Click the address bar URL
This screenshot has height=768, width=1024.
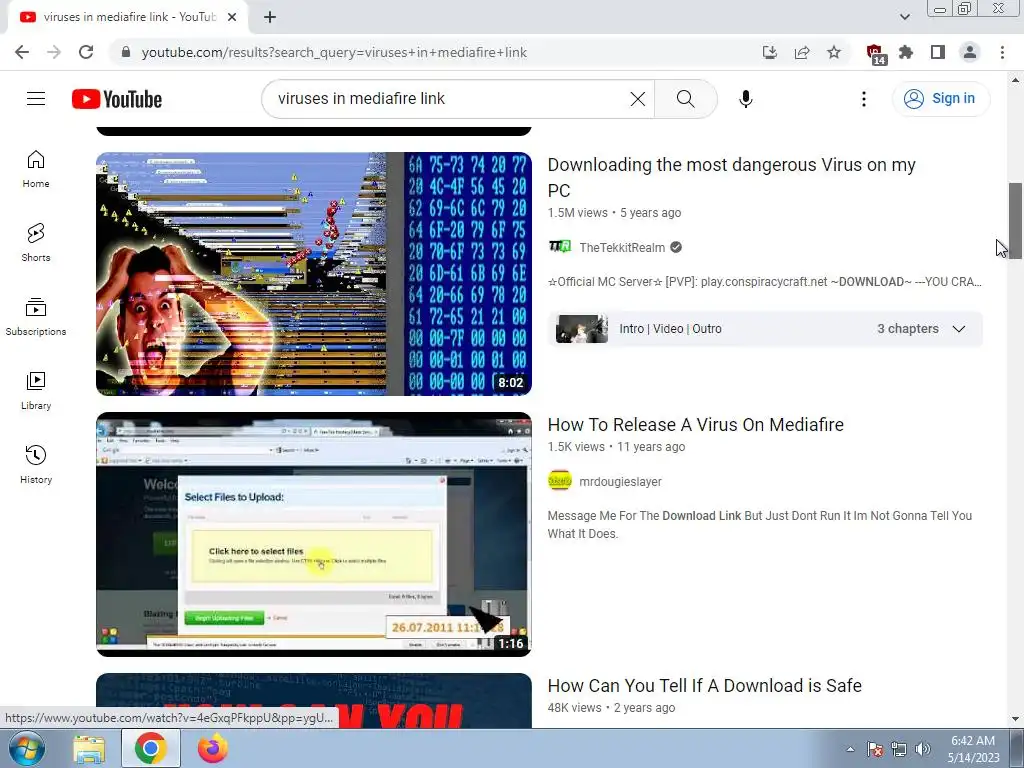click(334, 52)
